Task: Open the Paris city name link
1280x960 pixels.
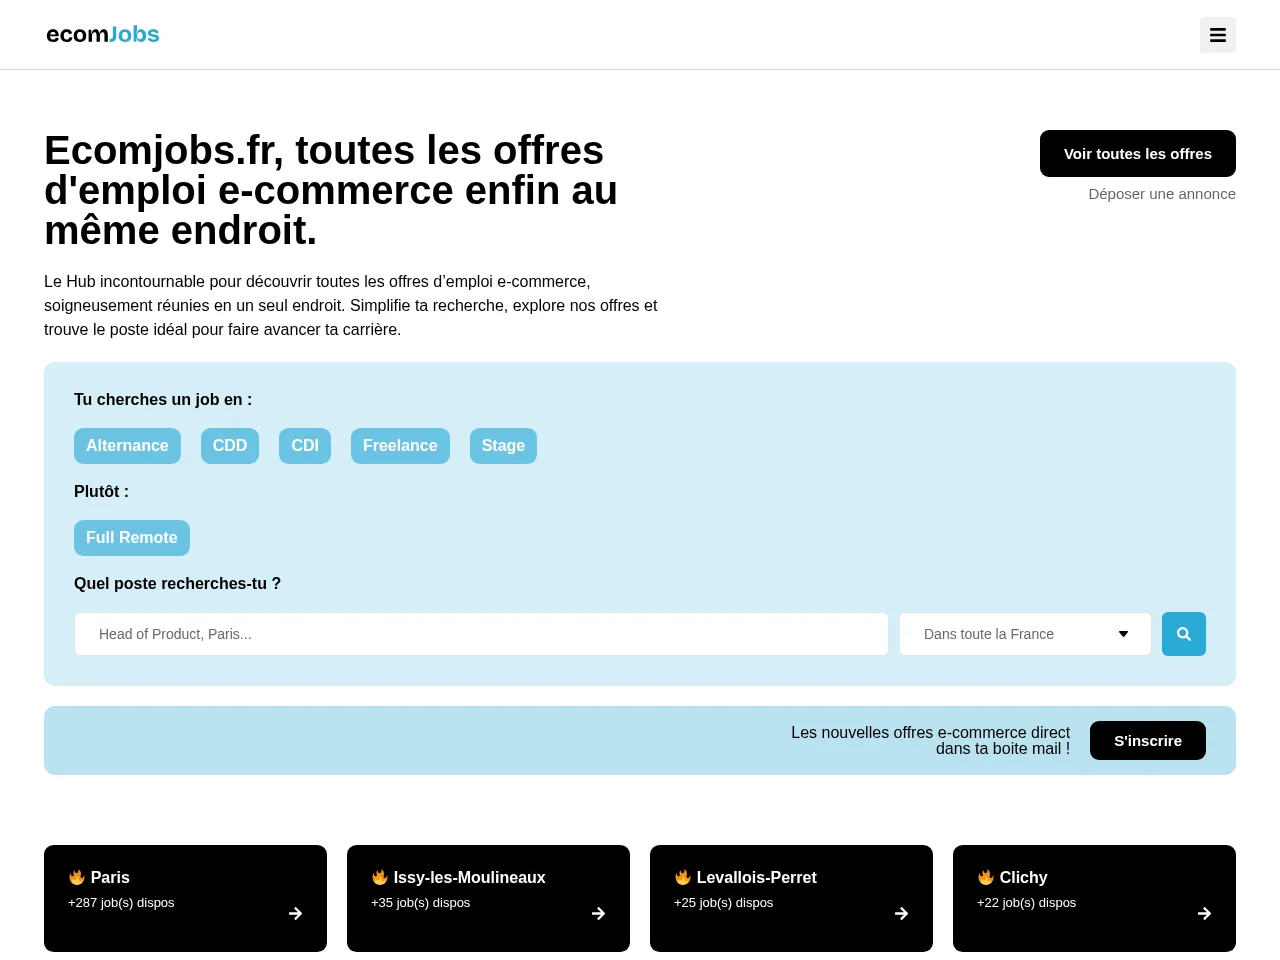Action: pos(110,877)
